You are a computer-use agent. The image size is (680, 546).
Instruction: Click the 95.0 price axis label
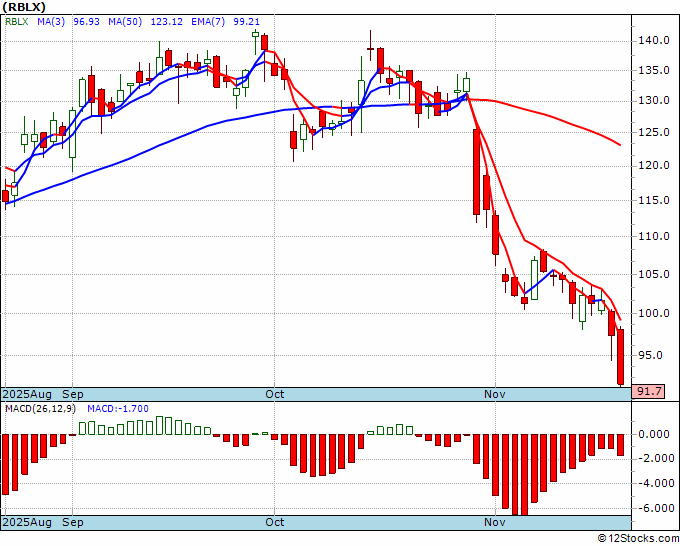[x=650, y=355]
